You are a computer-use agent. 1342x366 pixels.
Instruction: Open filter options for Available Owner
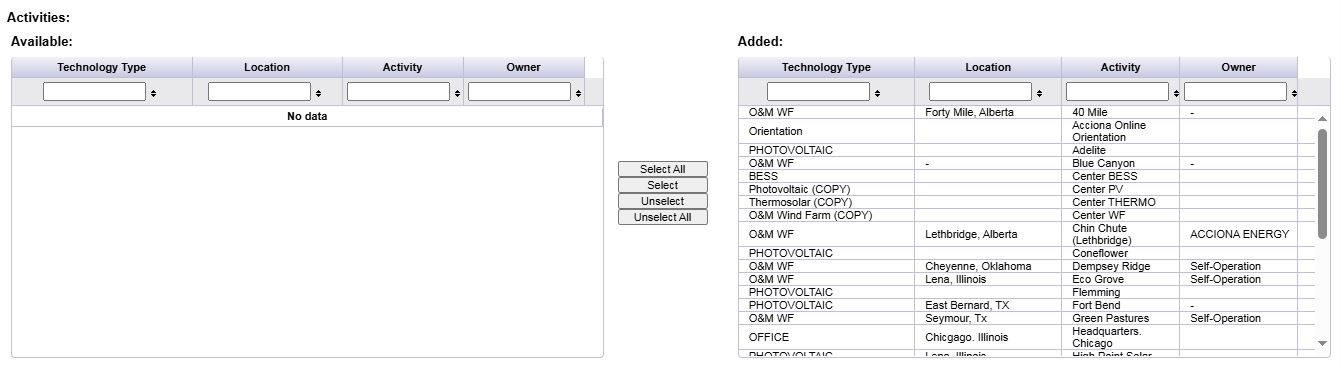point(578,93)
